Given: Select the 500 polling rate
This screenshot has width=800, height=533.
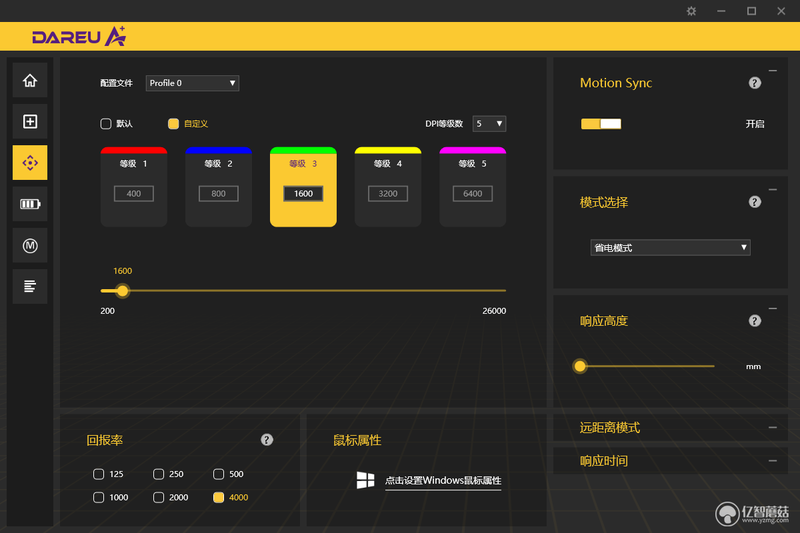Looking at the screenshot, I should click(x=218, y=474).
